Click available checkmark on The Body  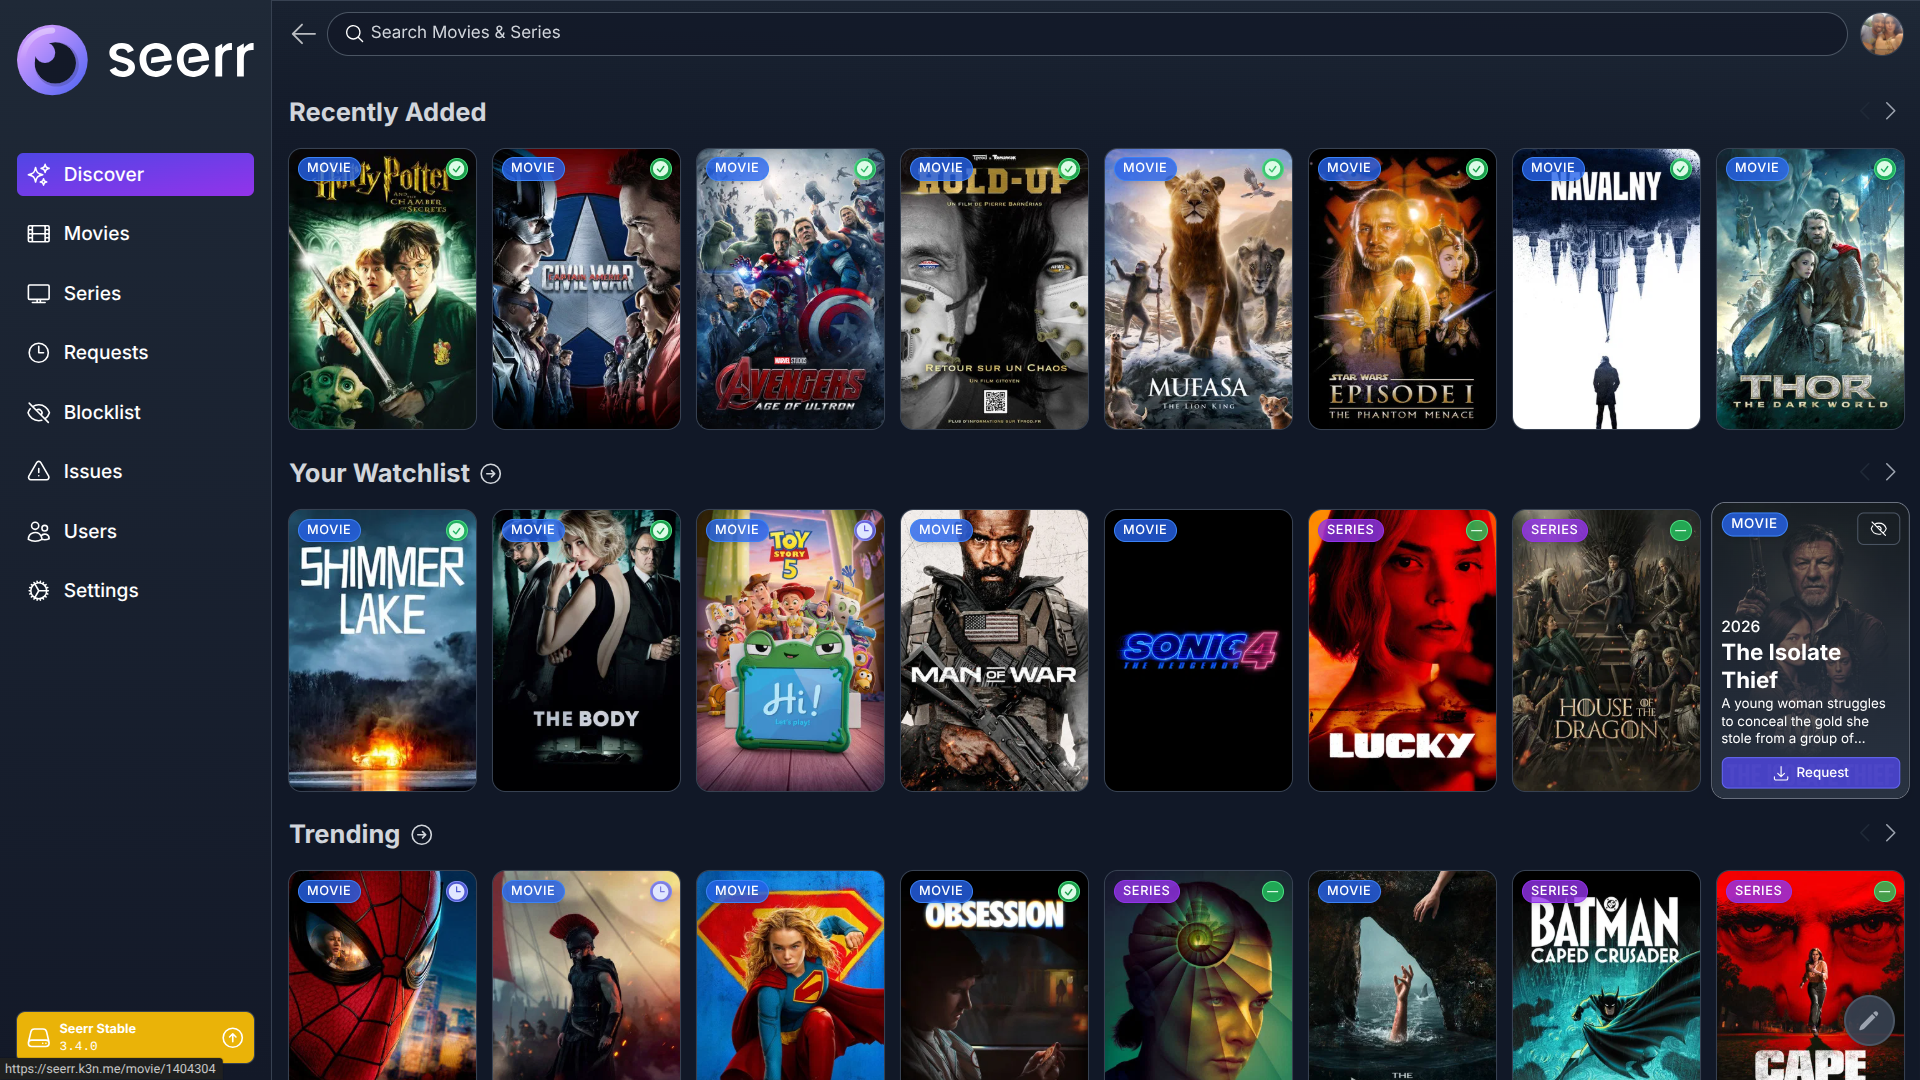(x=661, y=530)
